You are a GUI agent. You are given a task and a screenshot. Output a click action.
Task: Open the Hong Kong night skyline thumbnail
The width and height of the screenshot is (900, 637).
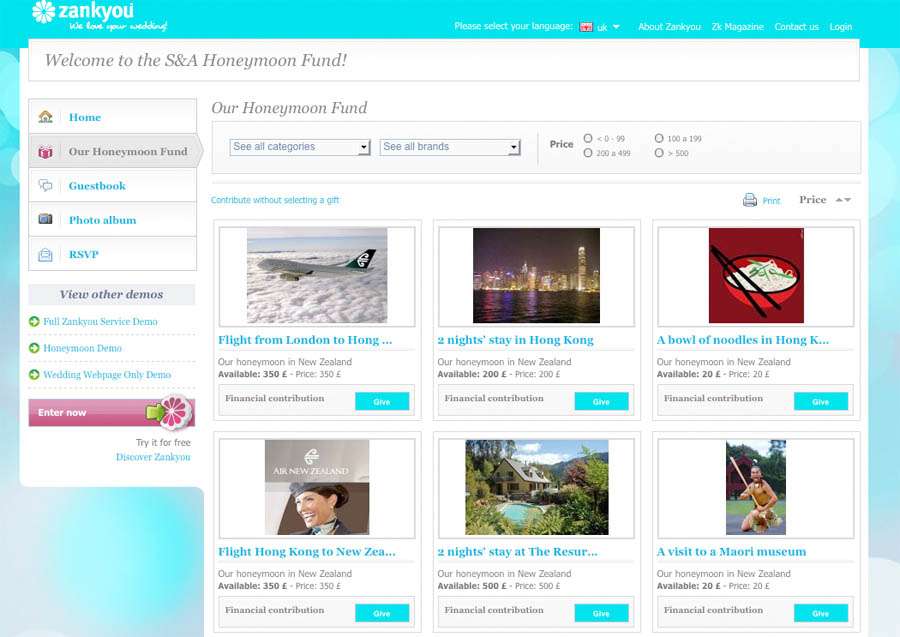[536, 275]
